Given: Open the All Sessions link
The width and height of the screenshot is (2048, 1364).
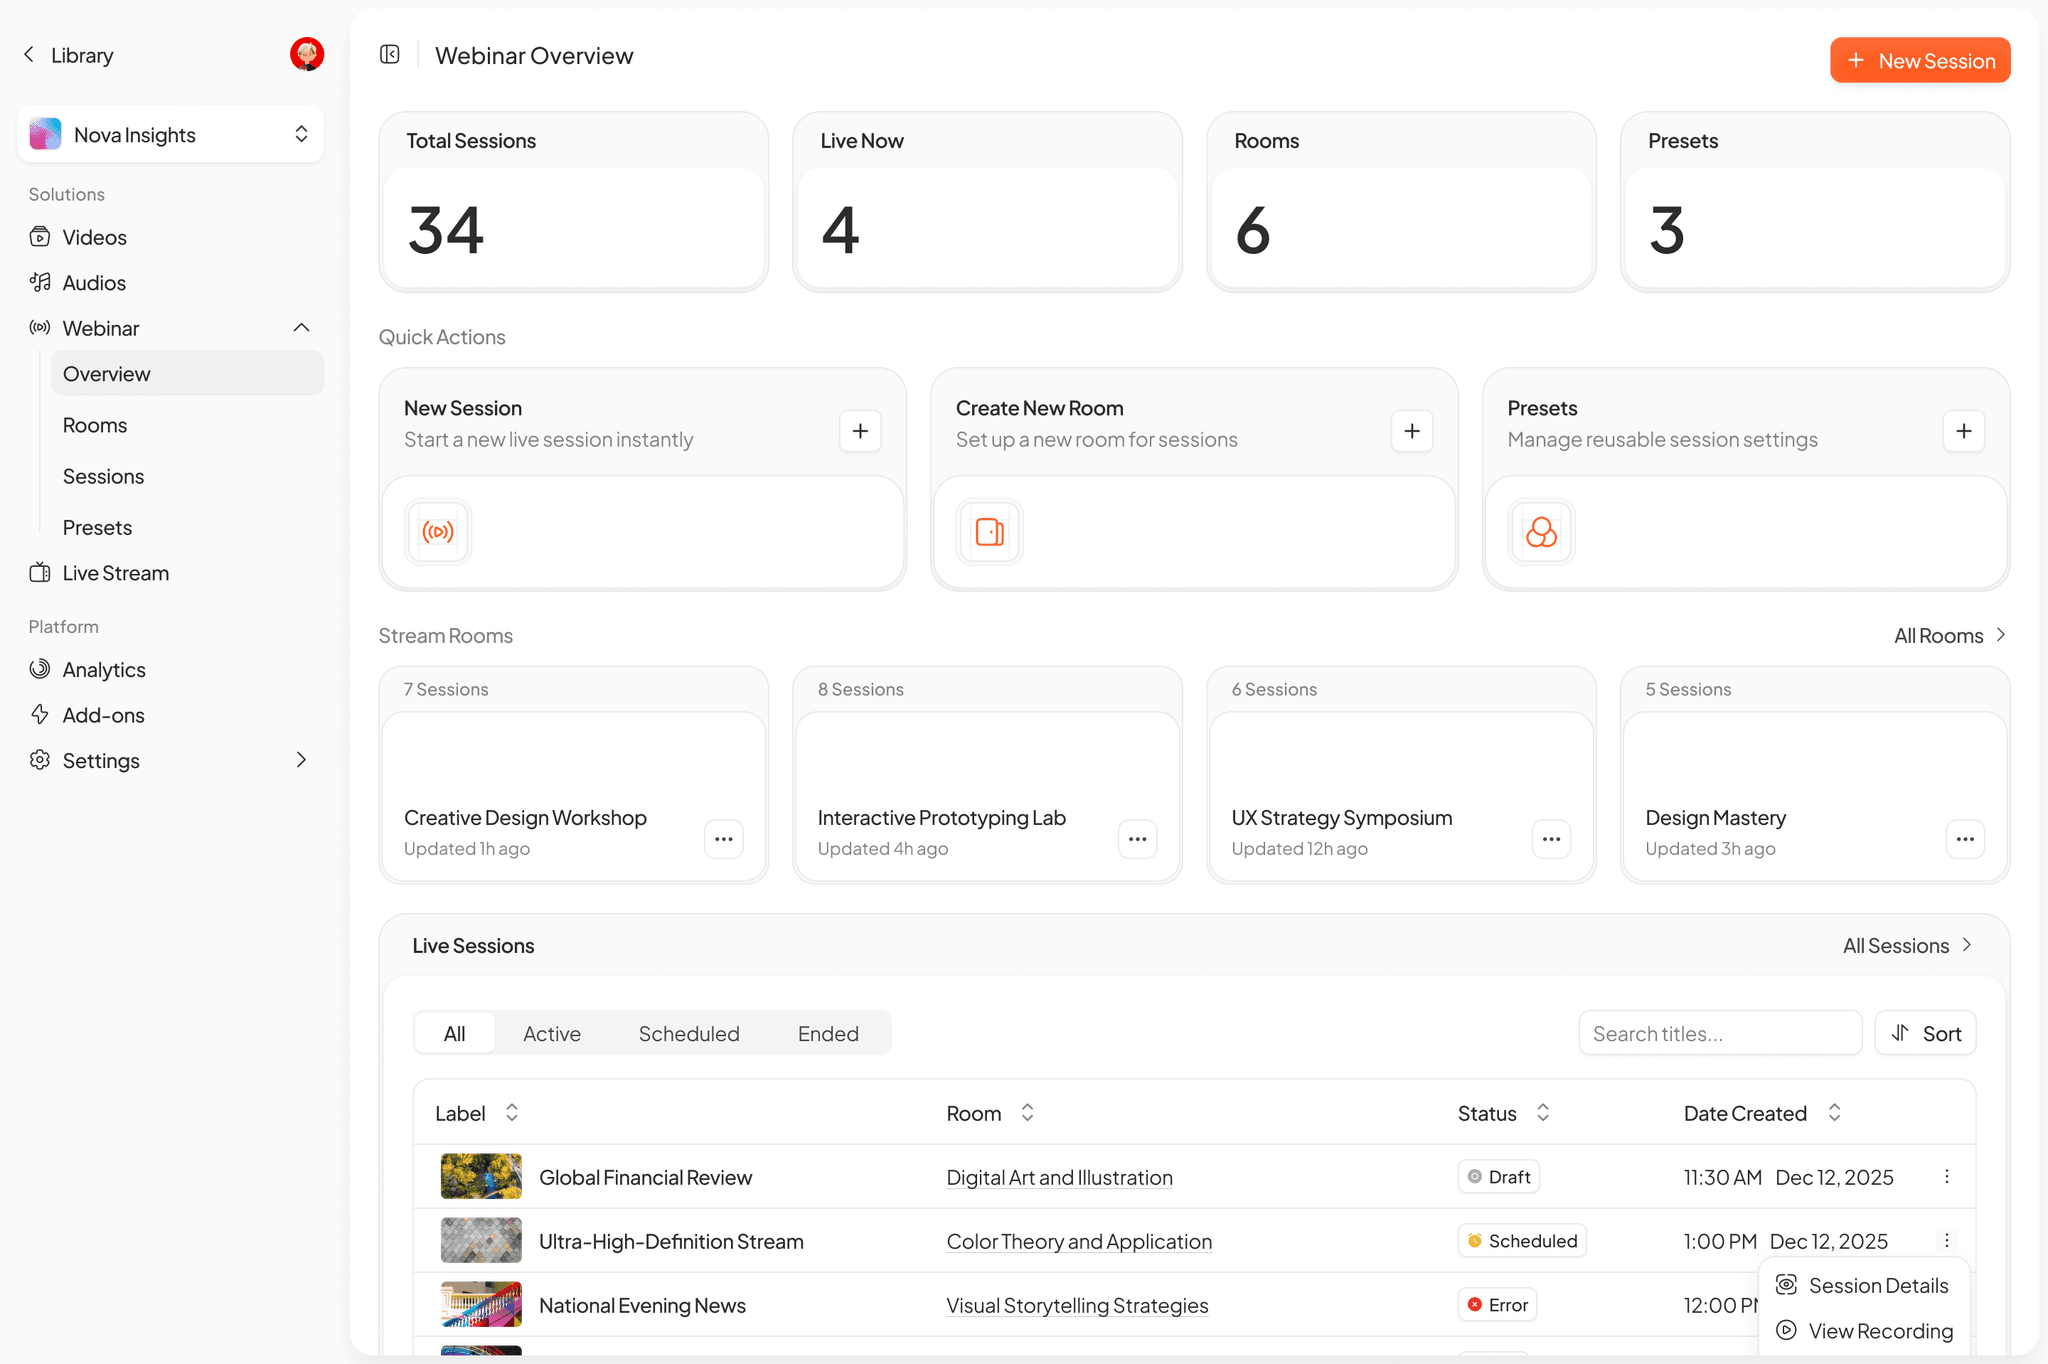Looking at the screenshot, I should pos(1908,946).
